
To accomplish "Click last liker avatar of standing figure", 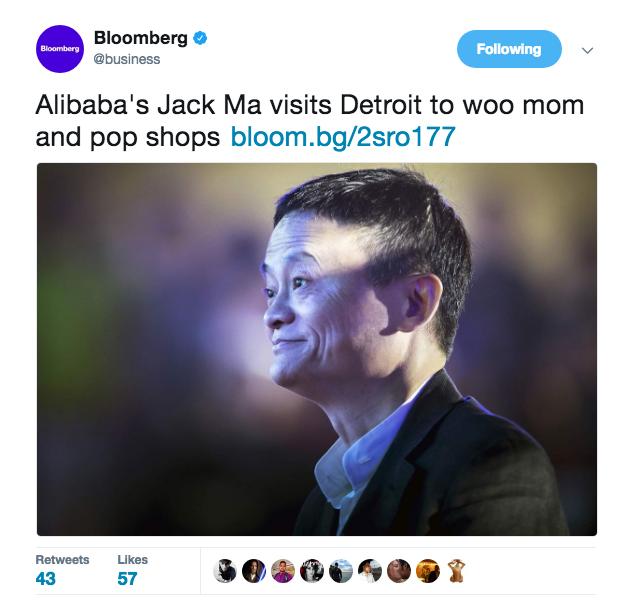I will click(457, 571).
